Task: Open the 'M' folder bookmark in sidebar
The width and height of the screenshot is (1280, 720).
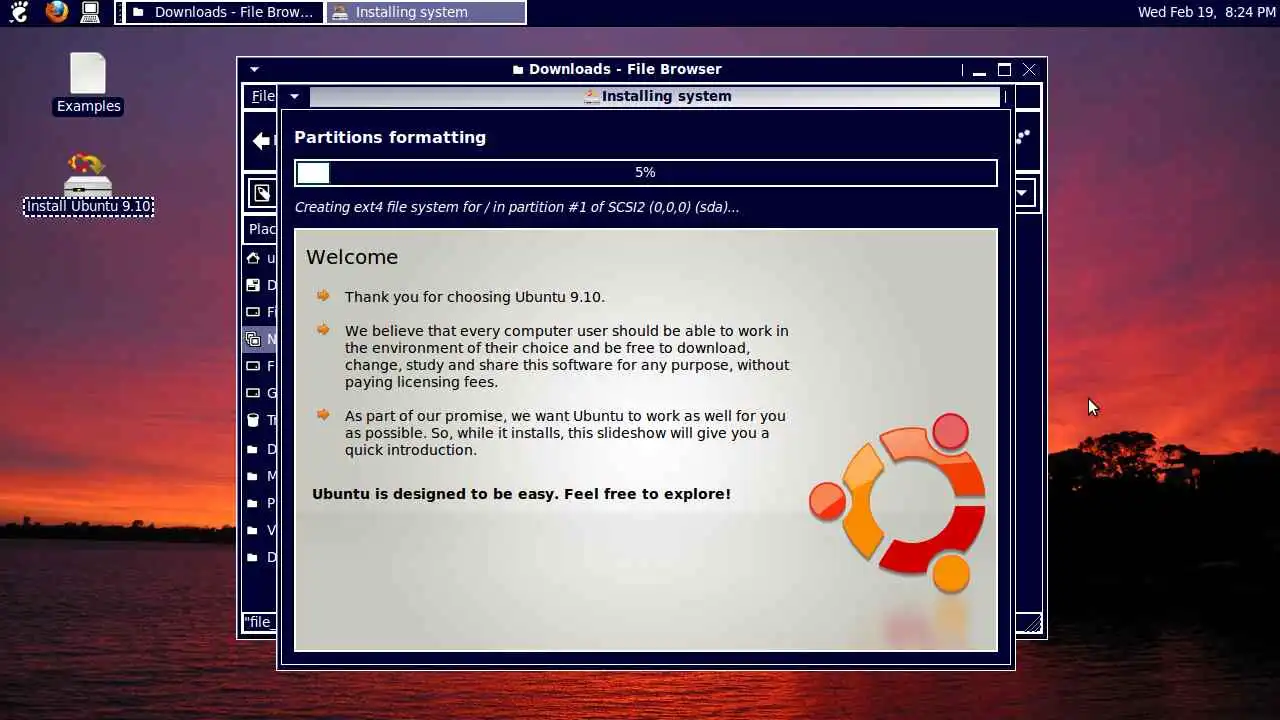Action: pos(260,476)
